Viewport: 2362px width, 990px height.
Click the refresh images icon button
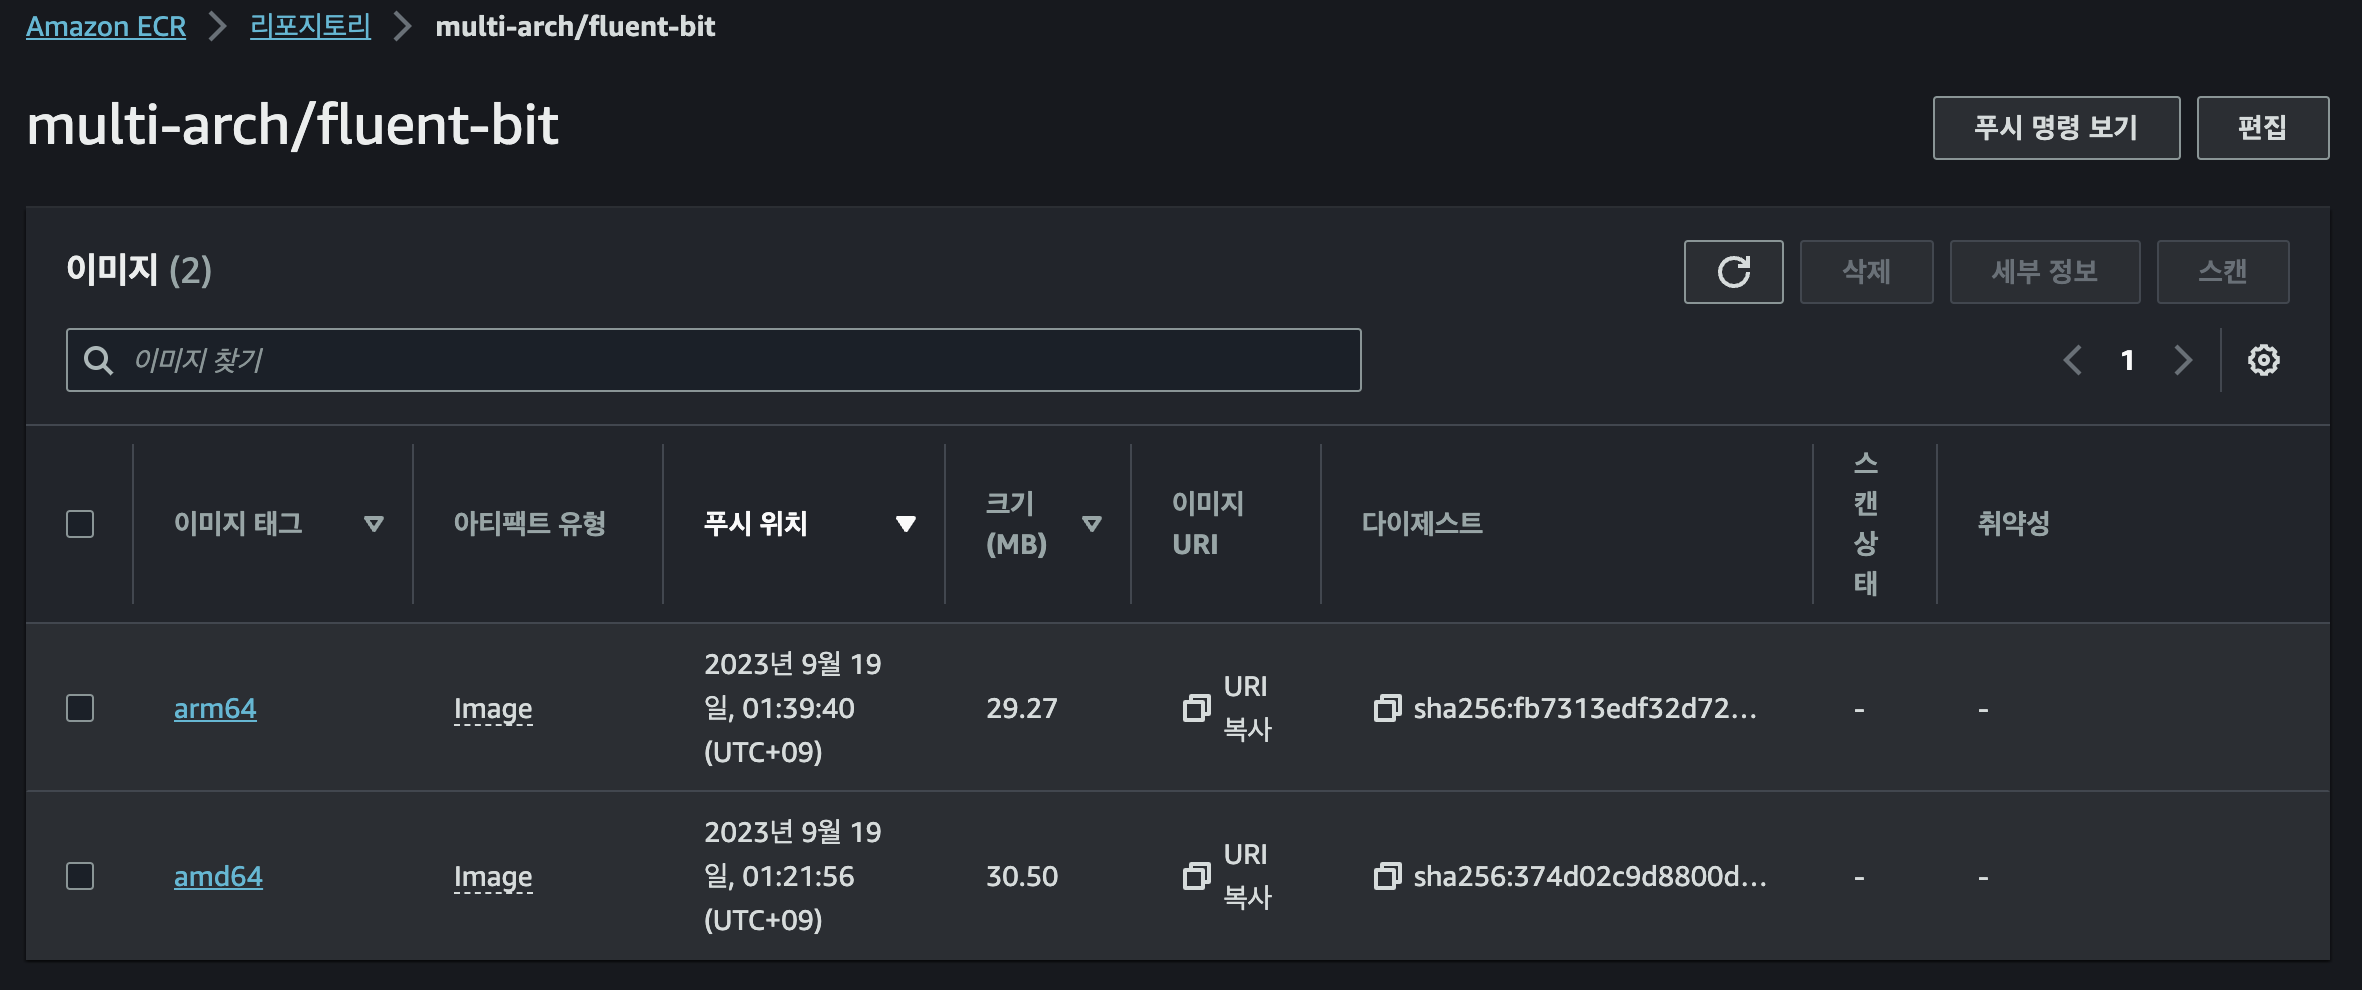pyautogui.click(x=1733, y=272)
